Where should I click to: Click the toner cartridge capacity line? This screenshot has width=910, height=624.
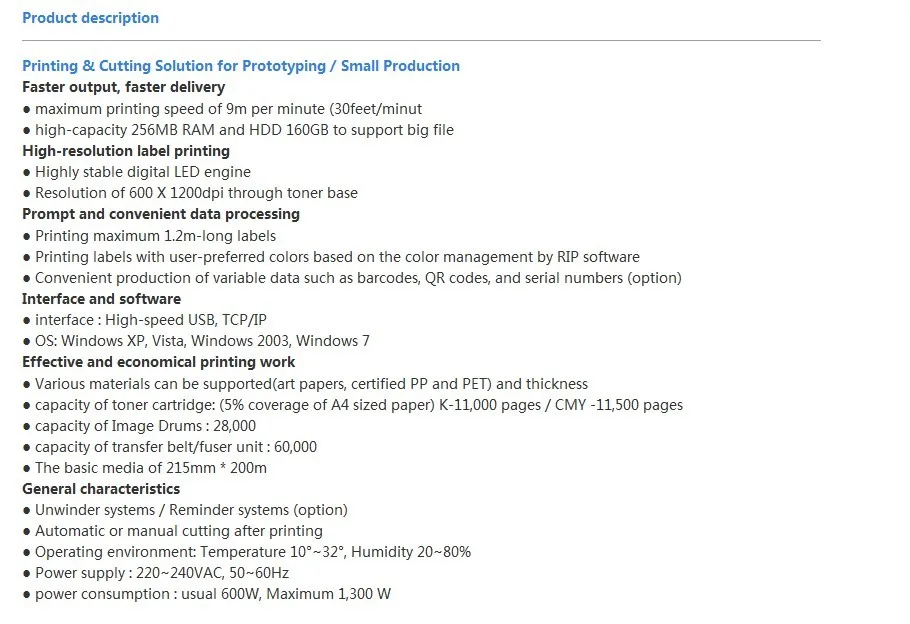pos(352,405)
